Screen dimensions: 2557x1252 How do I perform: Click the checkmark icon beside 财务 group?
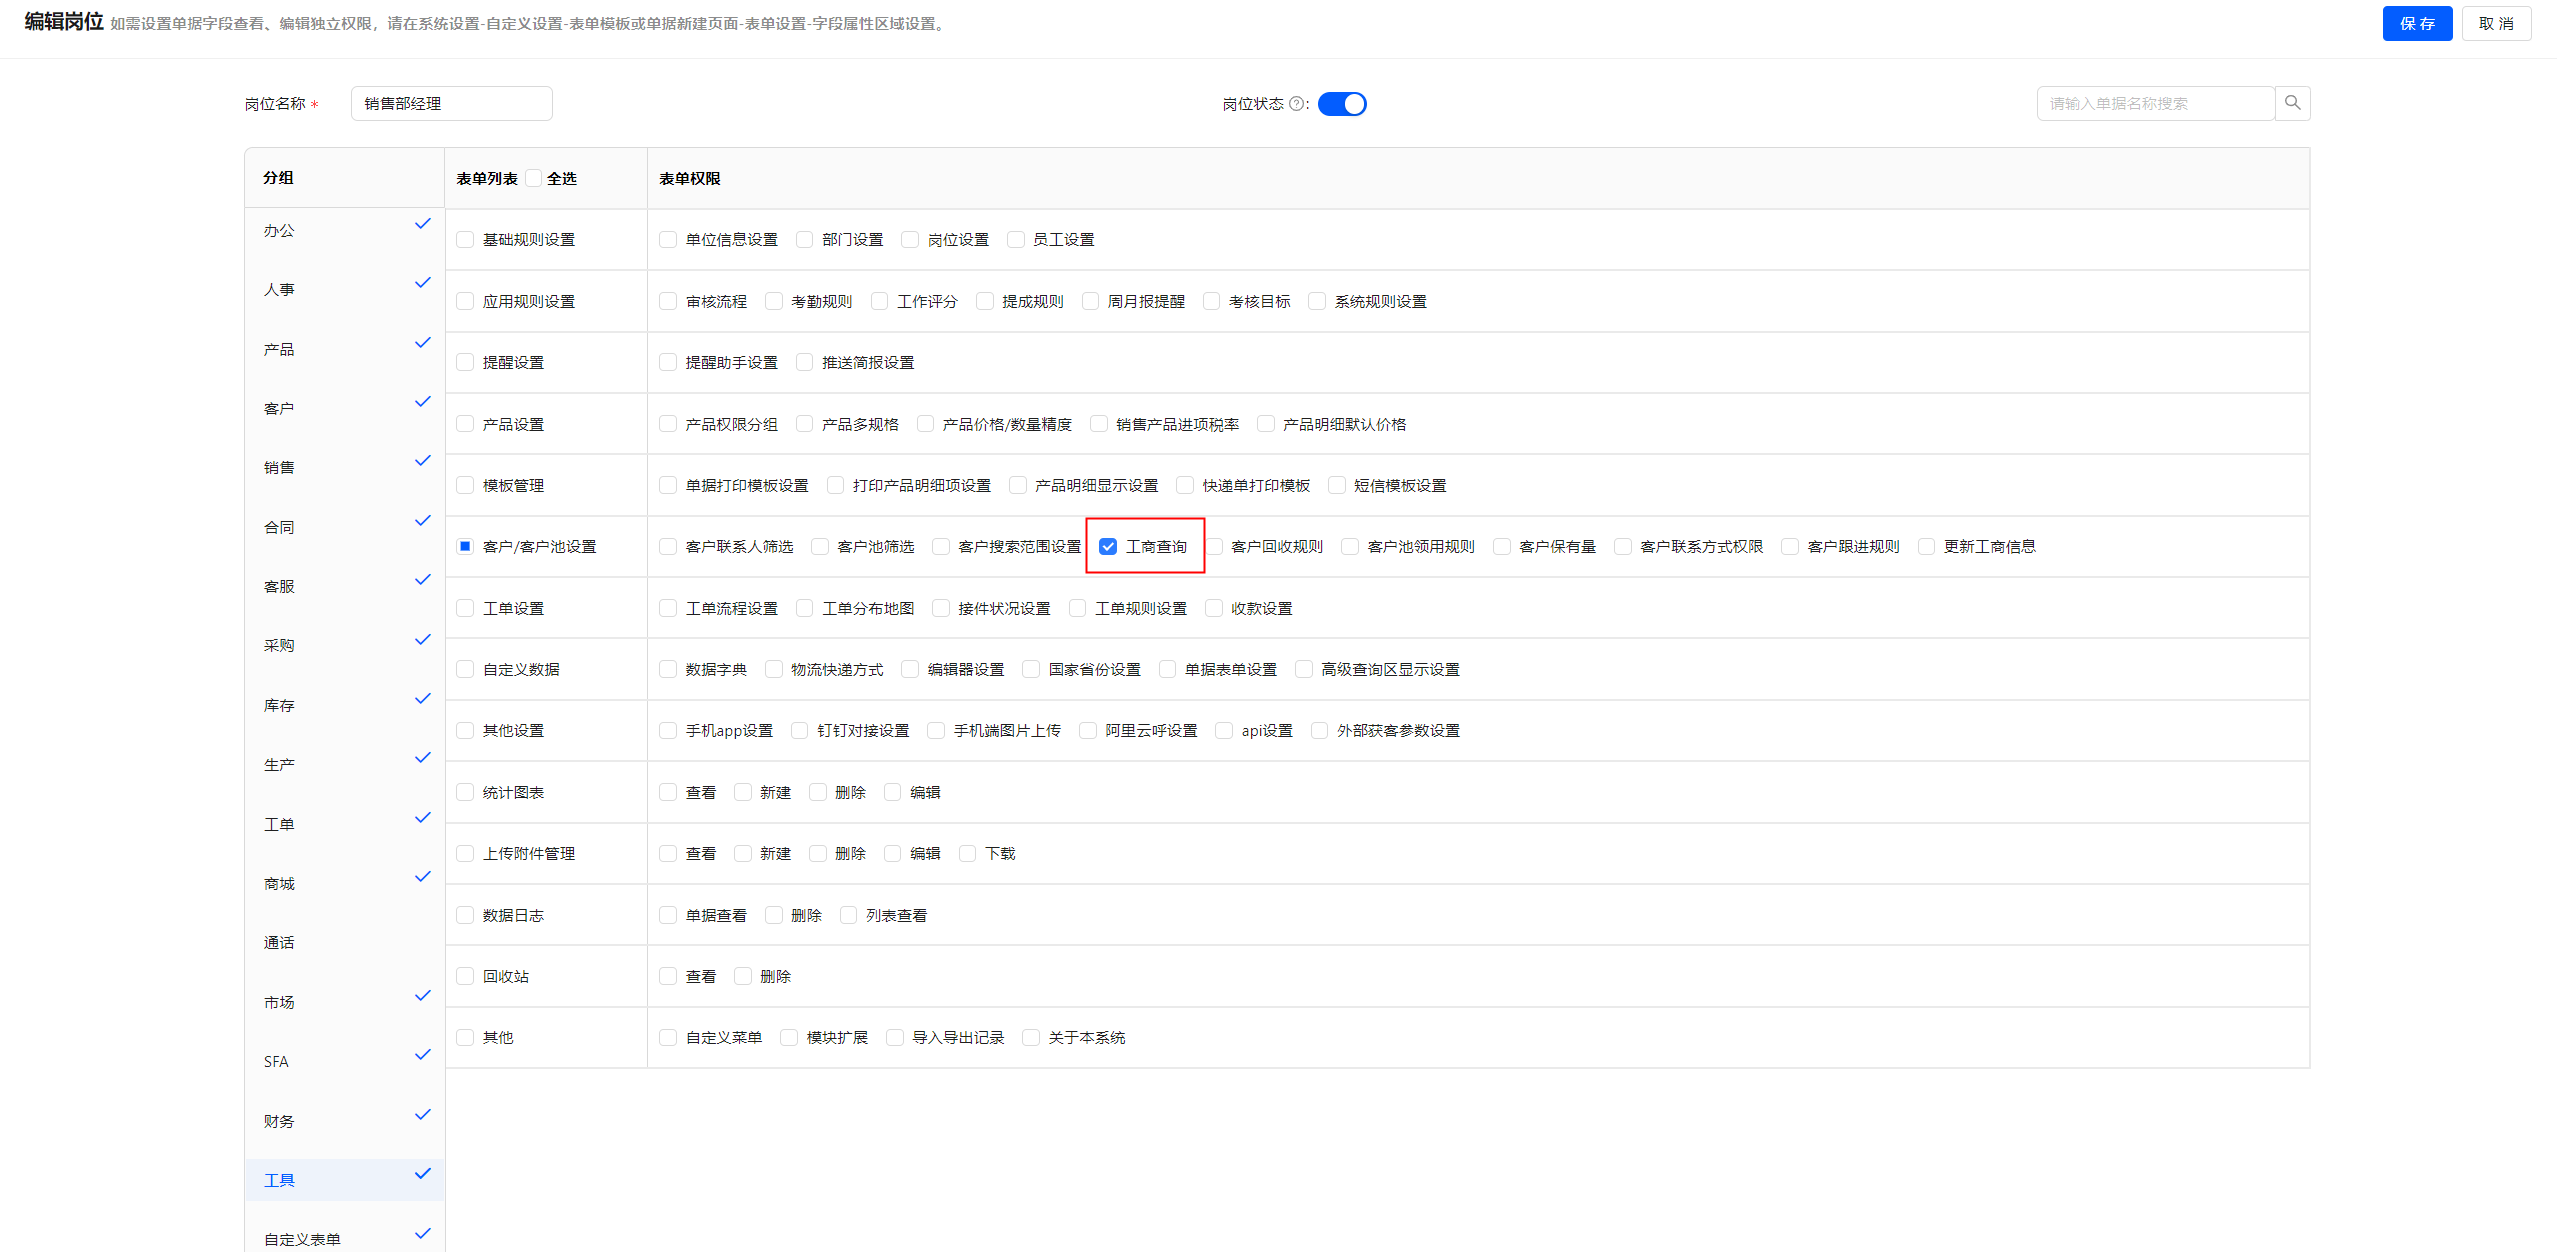(x=422, y=1114)
